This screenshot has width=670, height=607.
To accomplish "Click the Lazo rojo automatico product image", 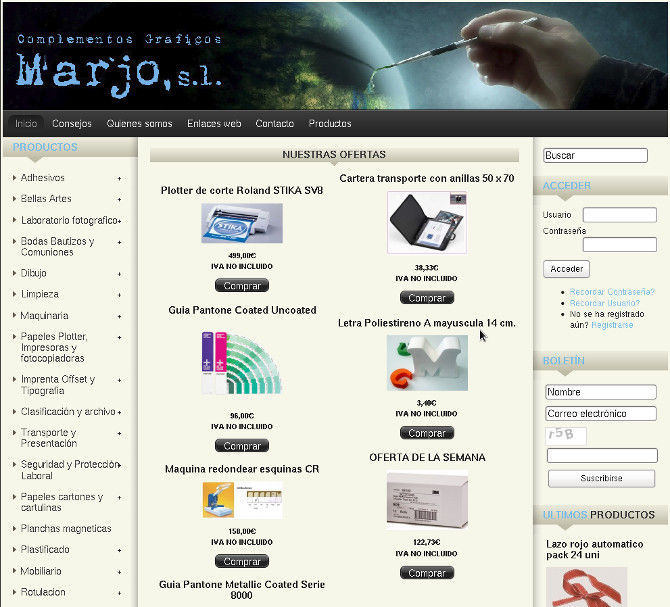I will 586,587.
